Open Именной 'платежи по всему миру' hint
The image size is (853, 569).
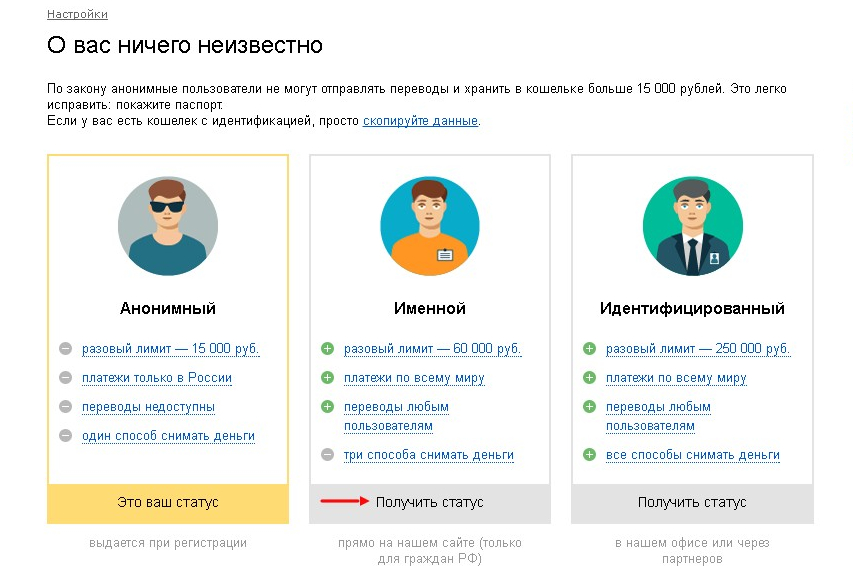pos(414,378)
